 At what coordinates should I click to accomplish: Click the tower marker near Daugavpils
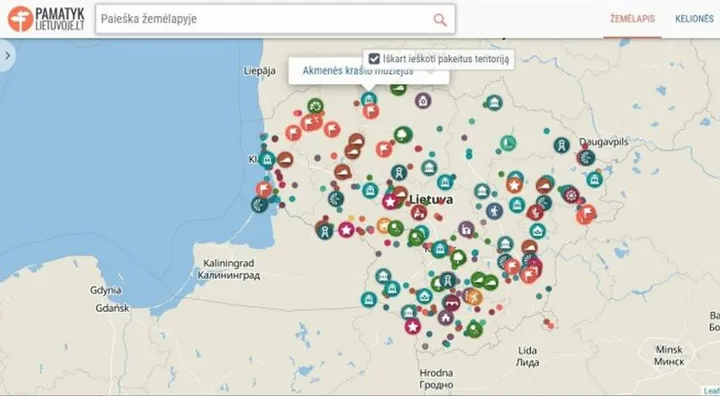pos(561,145)
